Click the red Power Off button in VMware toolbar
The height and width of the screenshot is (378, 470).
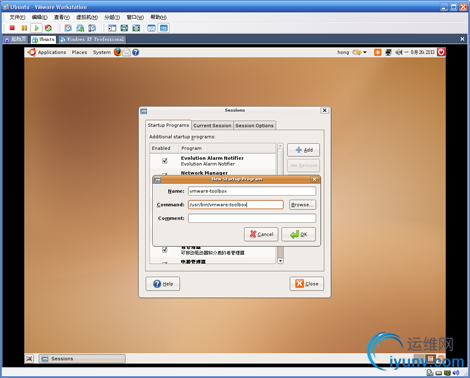pos(12,28)
